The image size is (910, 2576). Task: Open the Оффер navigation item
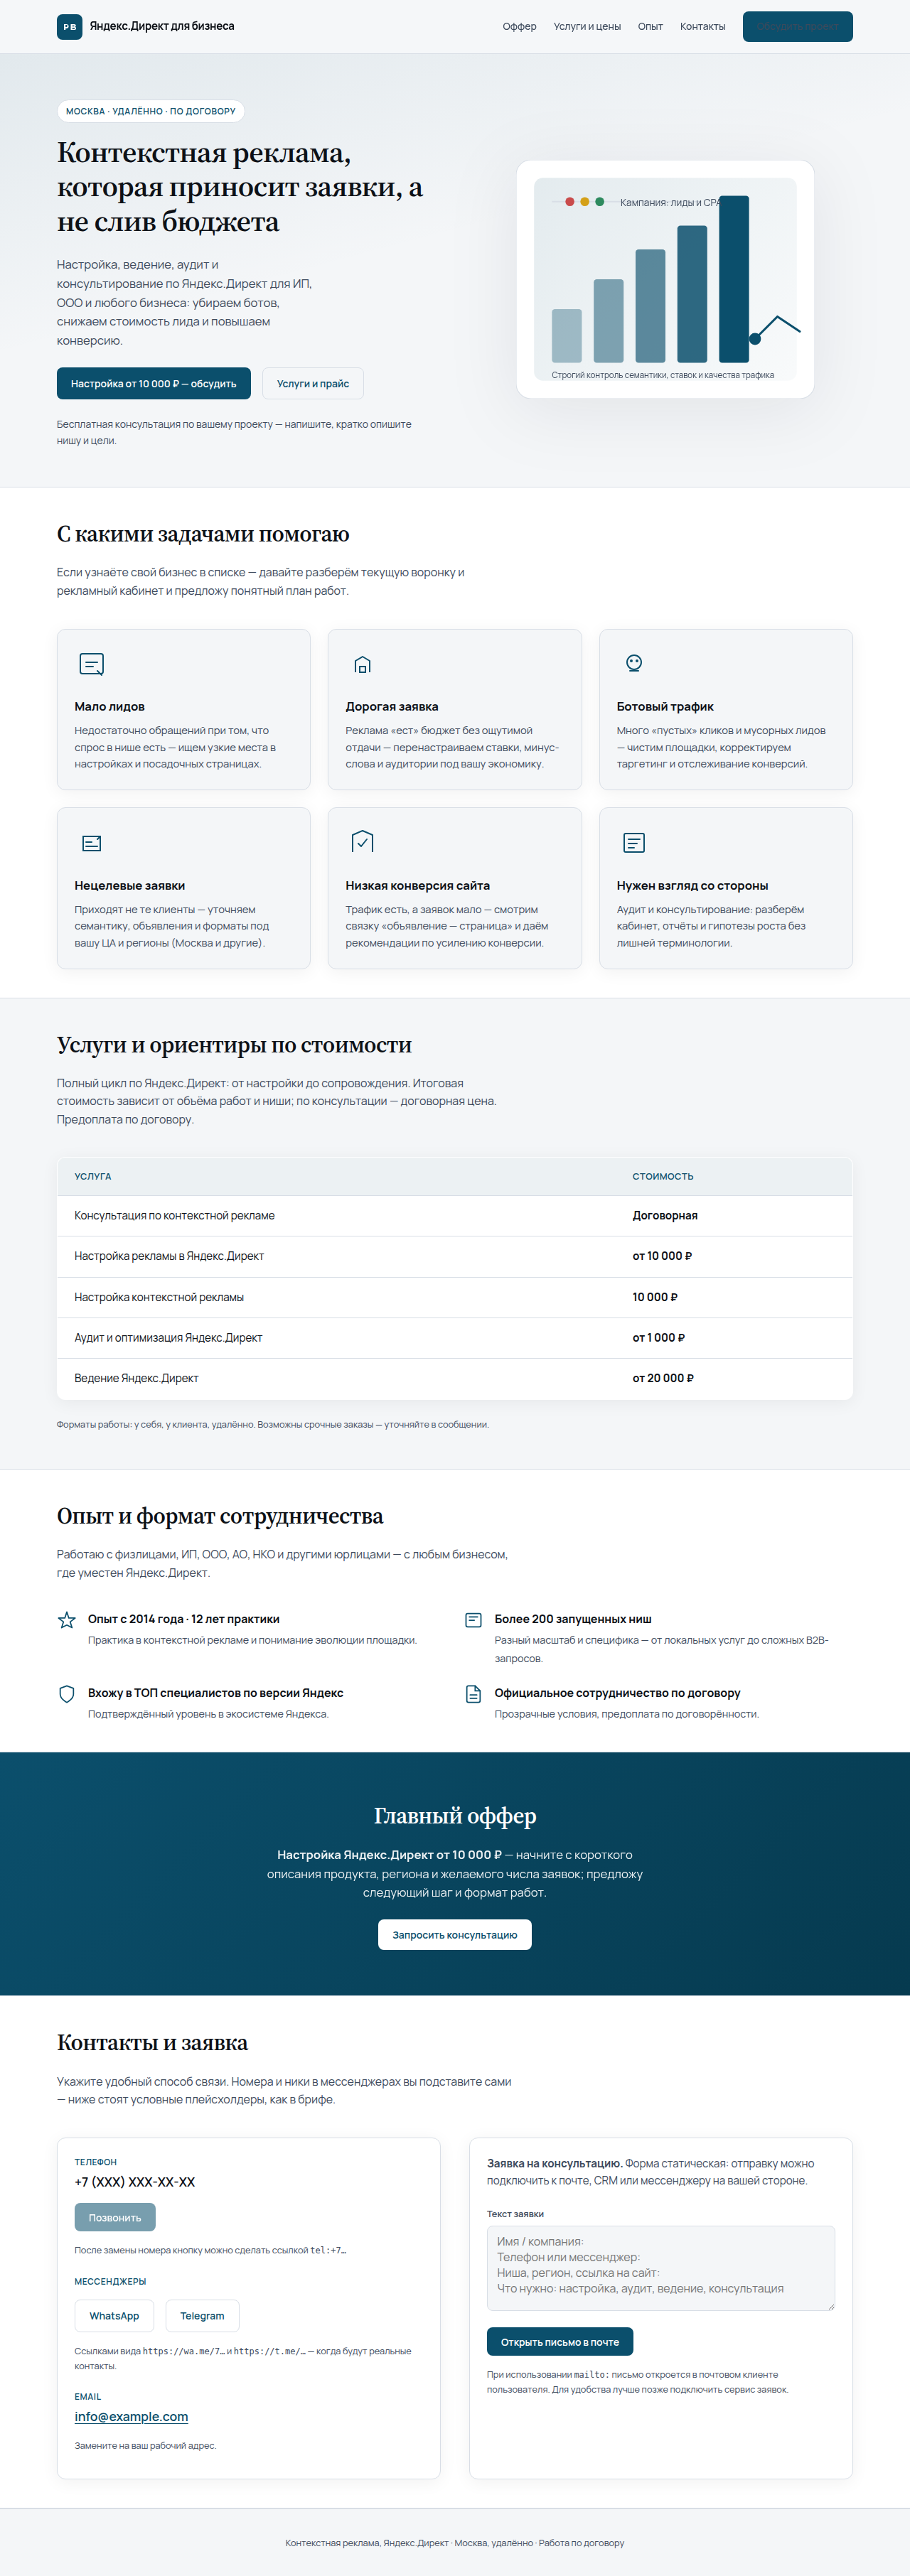click(519, 27)
